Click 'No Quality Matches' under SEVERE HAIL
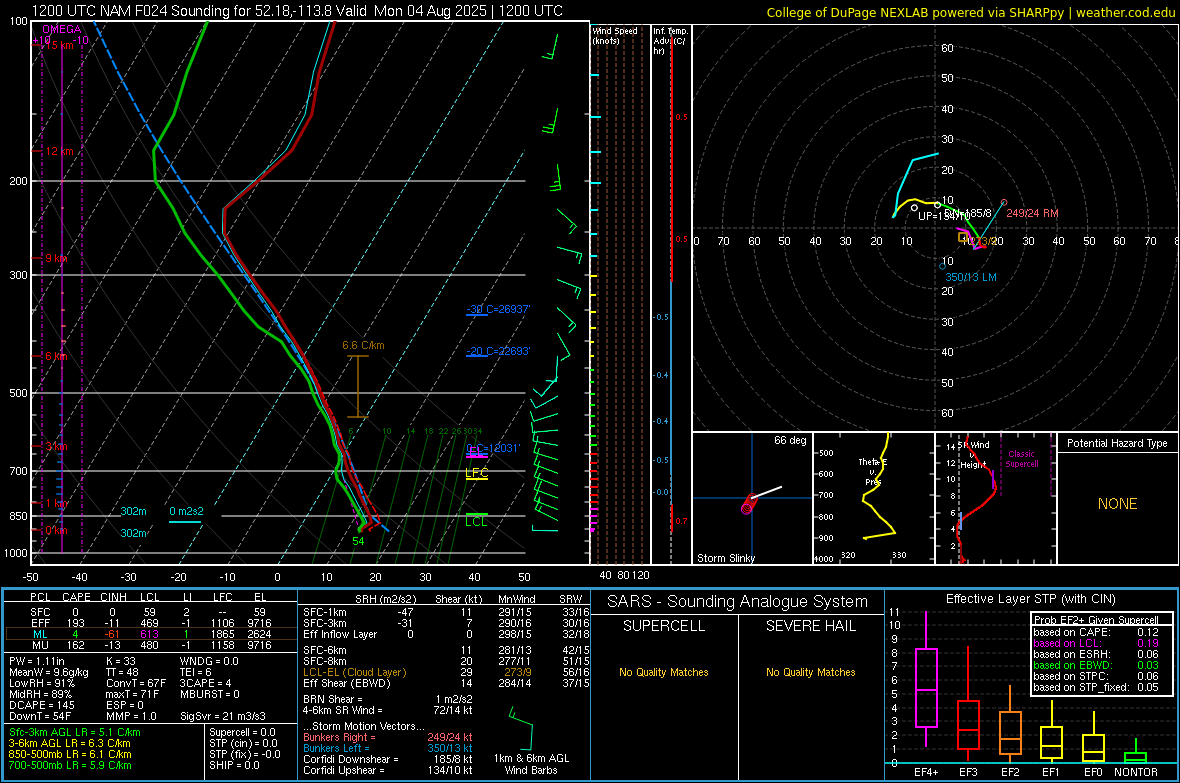 click(x=810, y=672)
